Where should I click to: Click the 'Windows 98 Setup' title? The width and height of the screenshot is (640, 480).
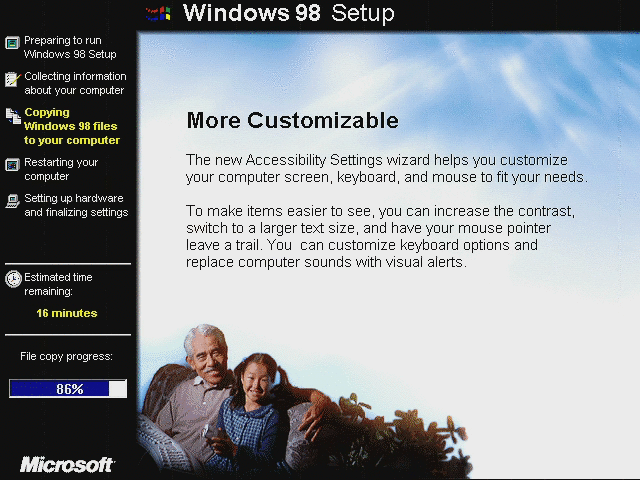click(289, 13)
